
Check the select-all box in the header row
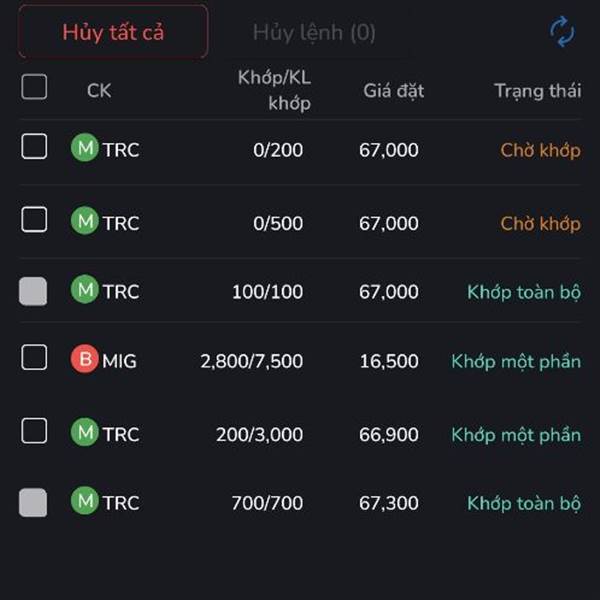34,87
